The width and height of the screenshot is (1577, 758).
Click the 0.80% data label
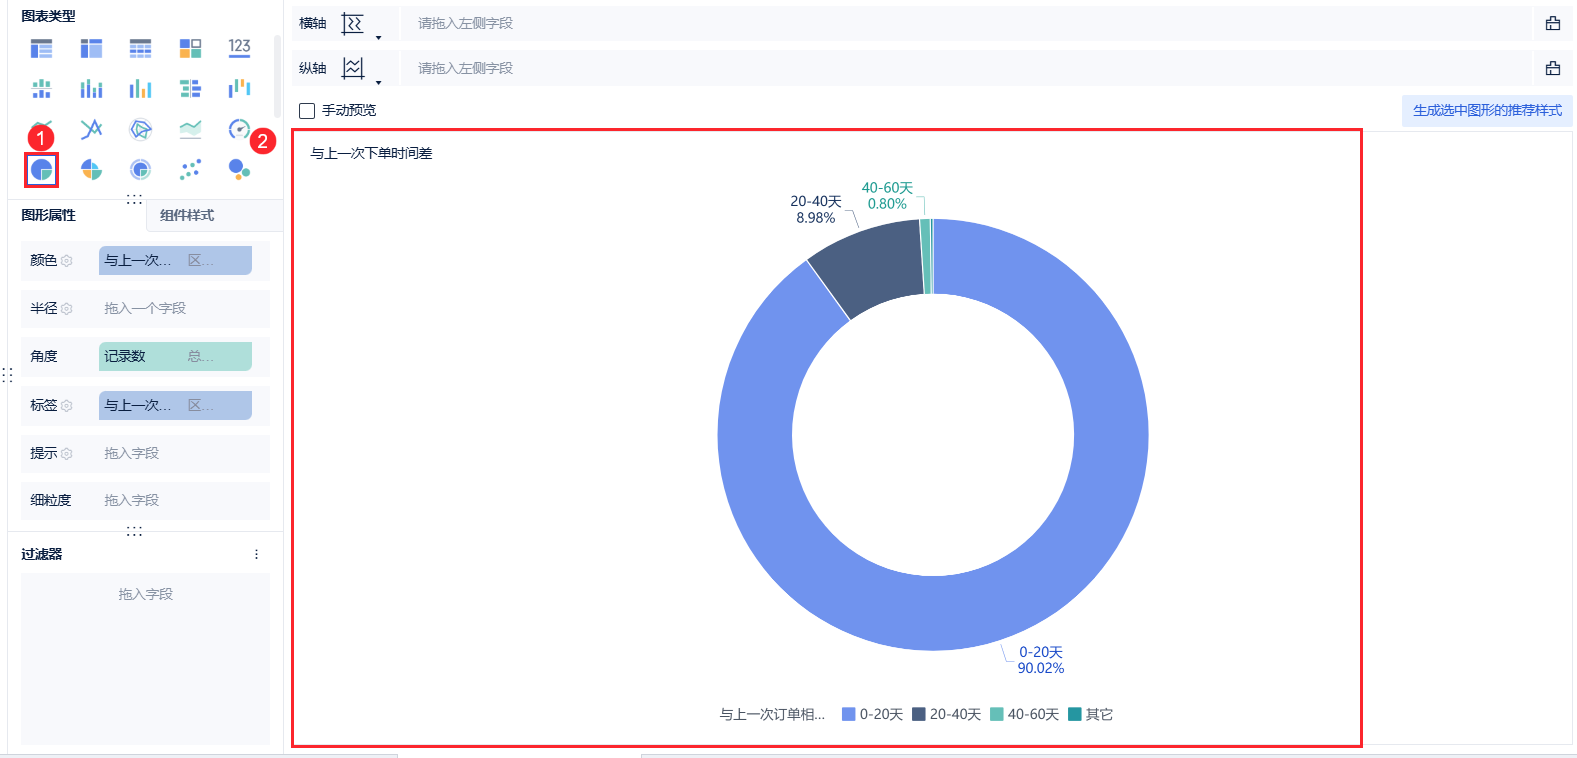[887, 204]
